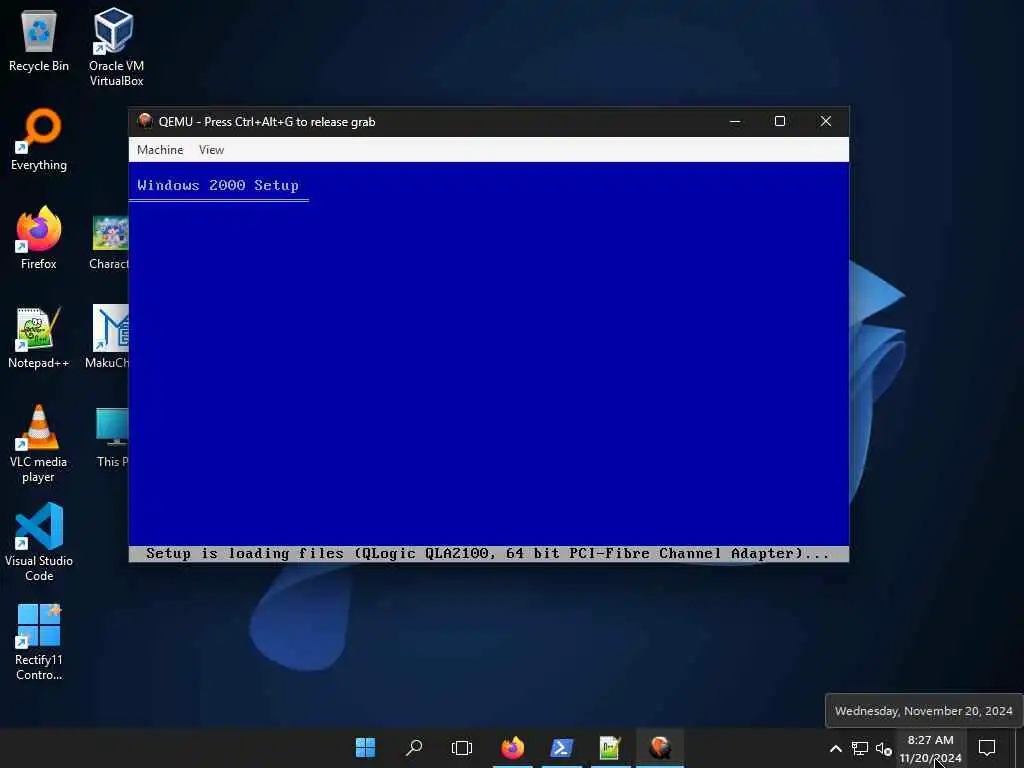Select the Notepad++ desktop shortcut
This screenshot has height=768, width=1024.
click(39, 338)
